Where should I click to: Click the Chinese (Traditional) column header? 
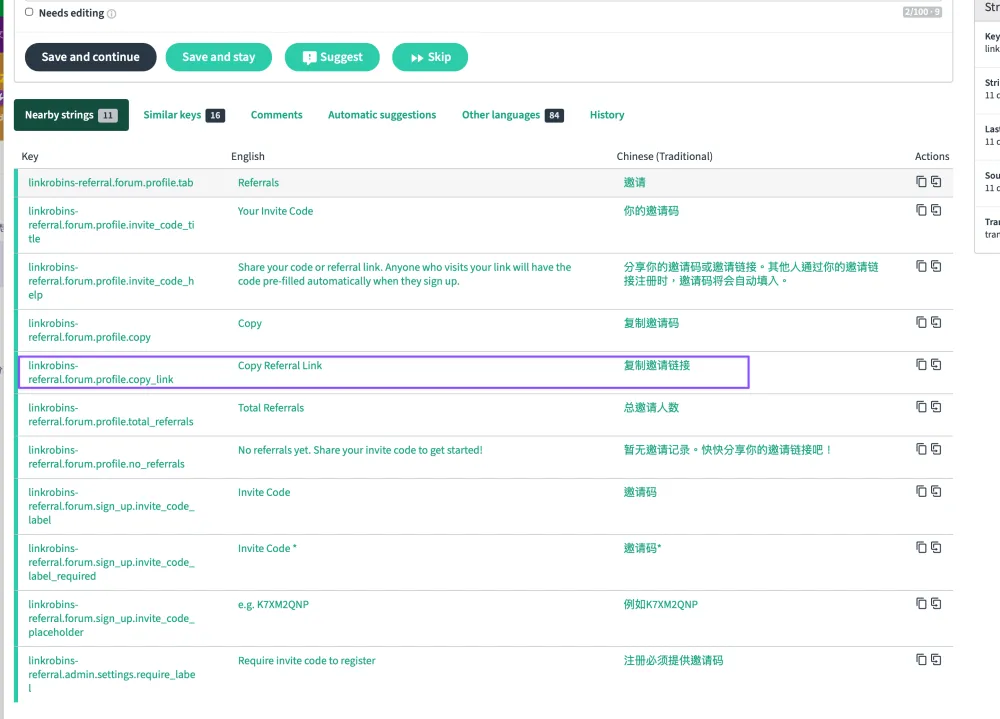pos(665,156)
